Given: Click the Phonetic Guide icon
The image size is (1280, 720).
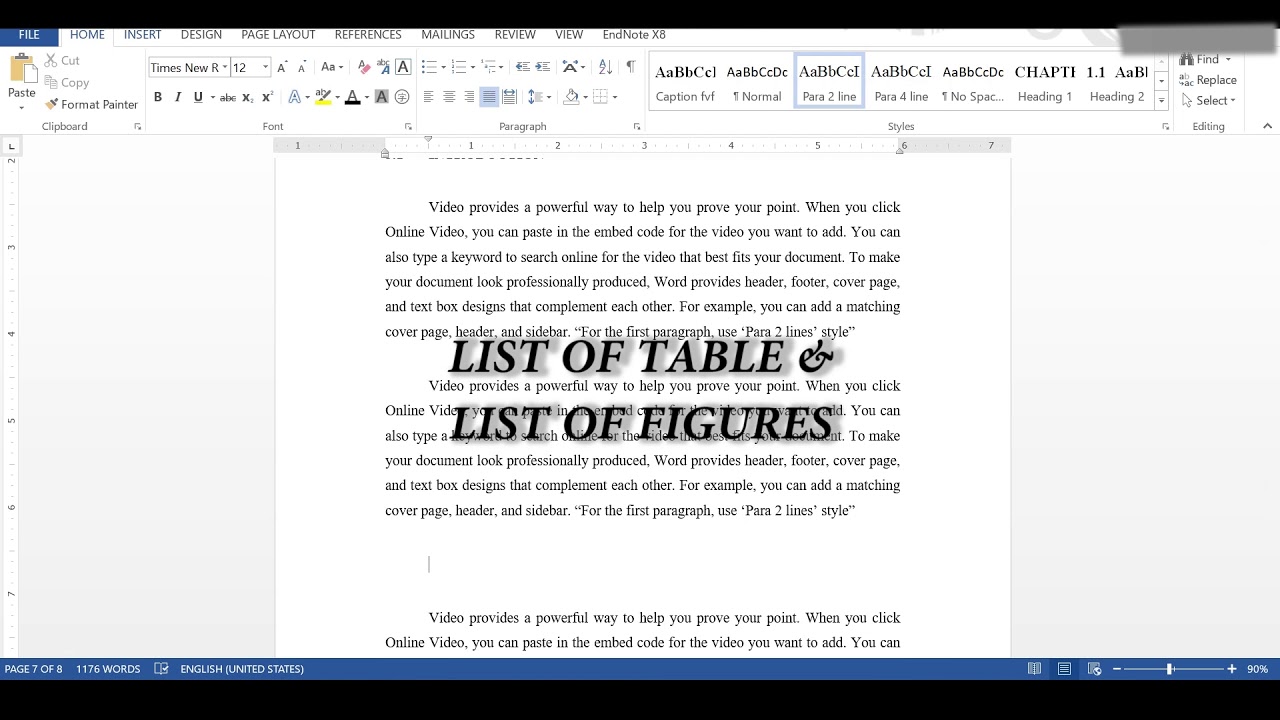Looking at the screenshot, I should click(383, 67).
